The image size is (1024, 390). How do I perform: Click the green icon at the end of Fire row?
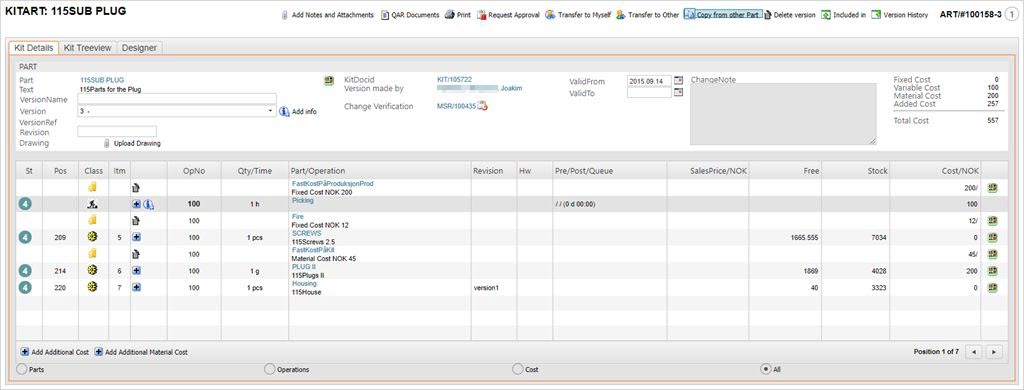993,221
